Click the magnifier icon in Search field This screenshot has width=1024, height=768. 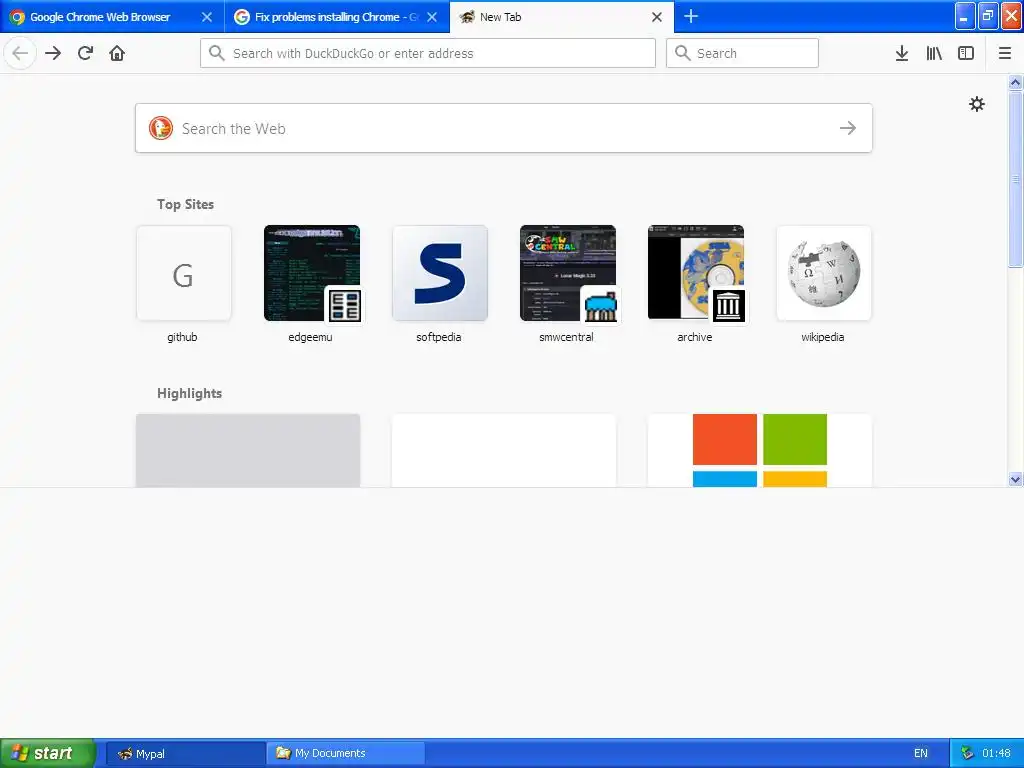point(682,53)
